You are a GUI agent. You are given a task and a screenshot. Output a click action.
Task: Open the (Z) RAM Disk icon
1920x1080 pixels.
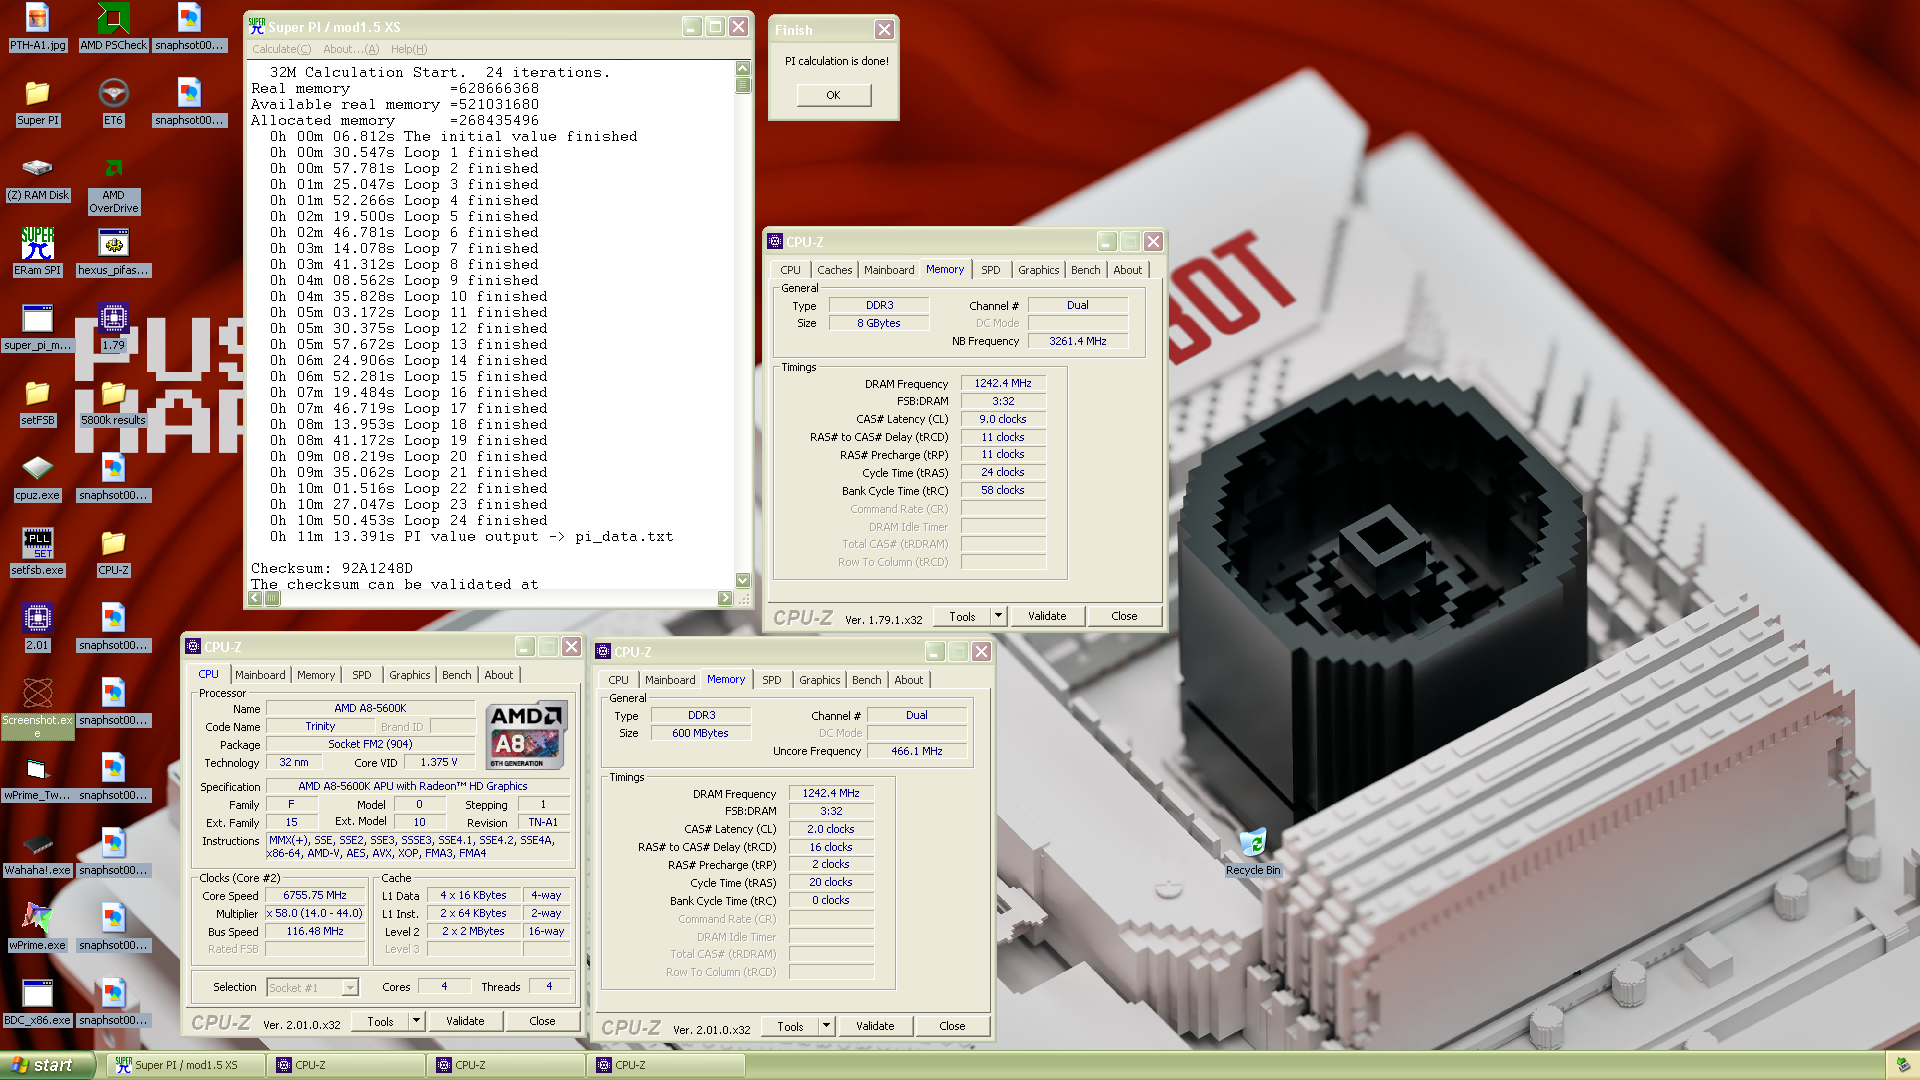tap(37, 177)
